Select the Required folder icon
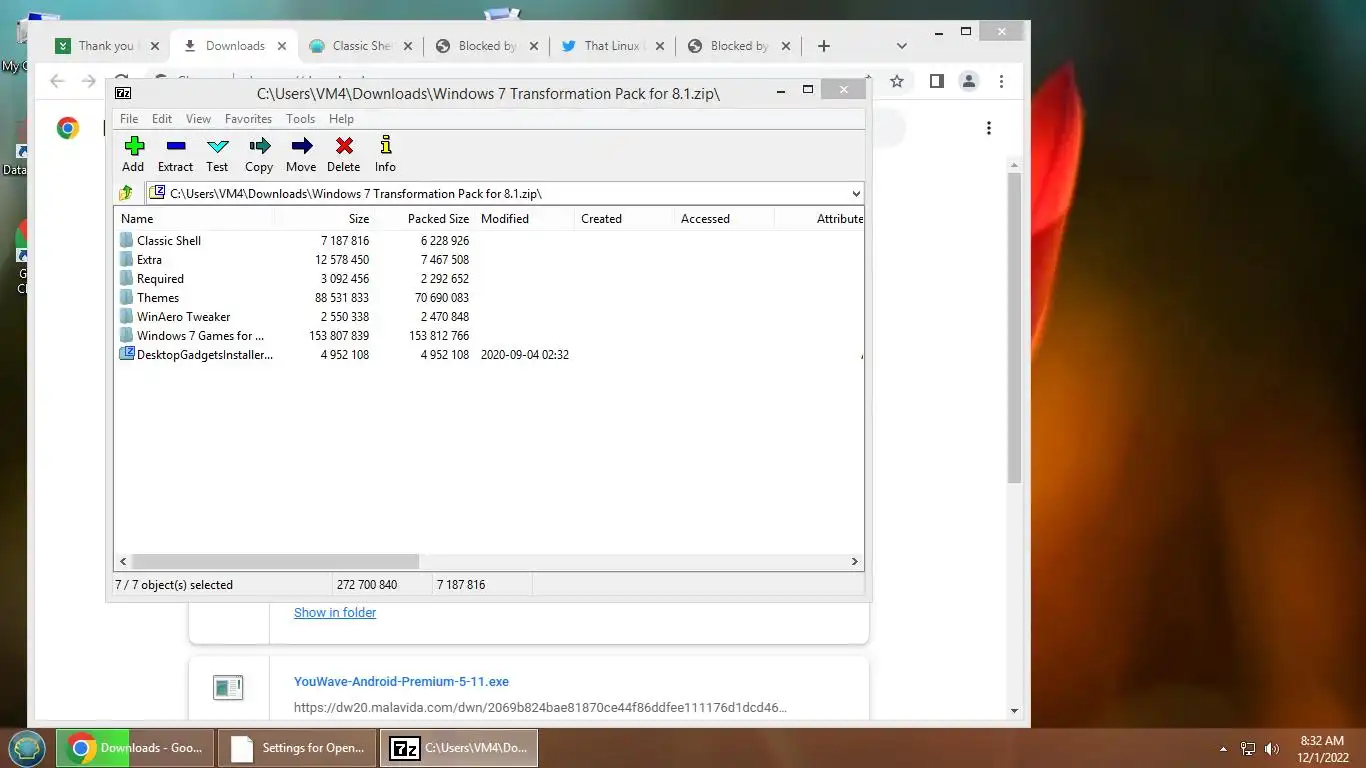 pos(126,278)
